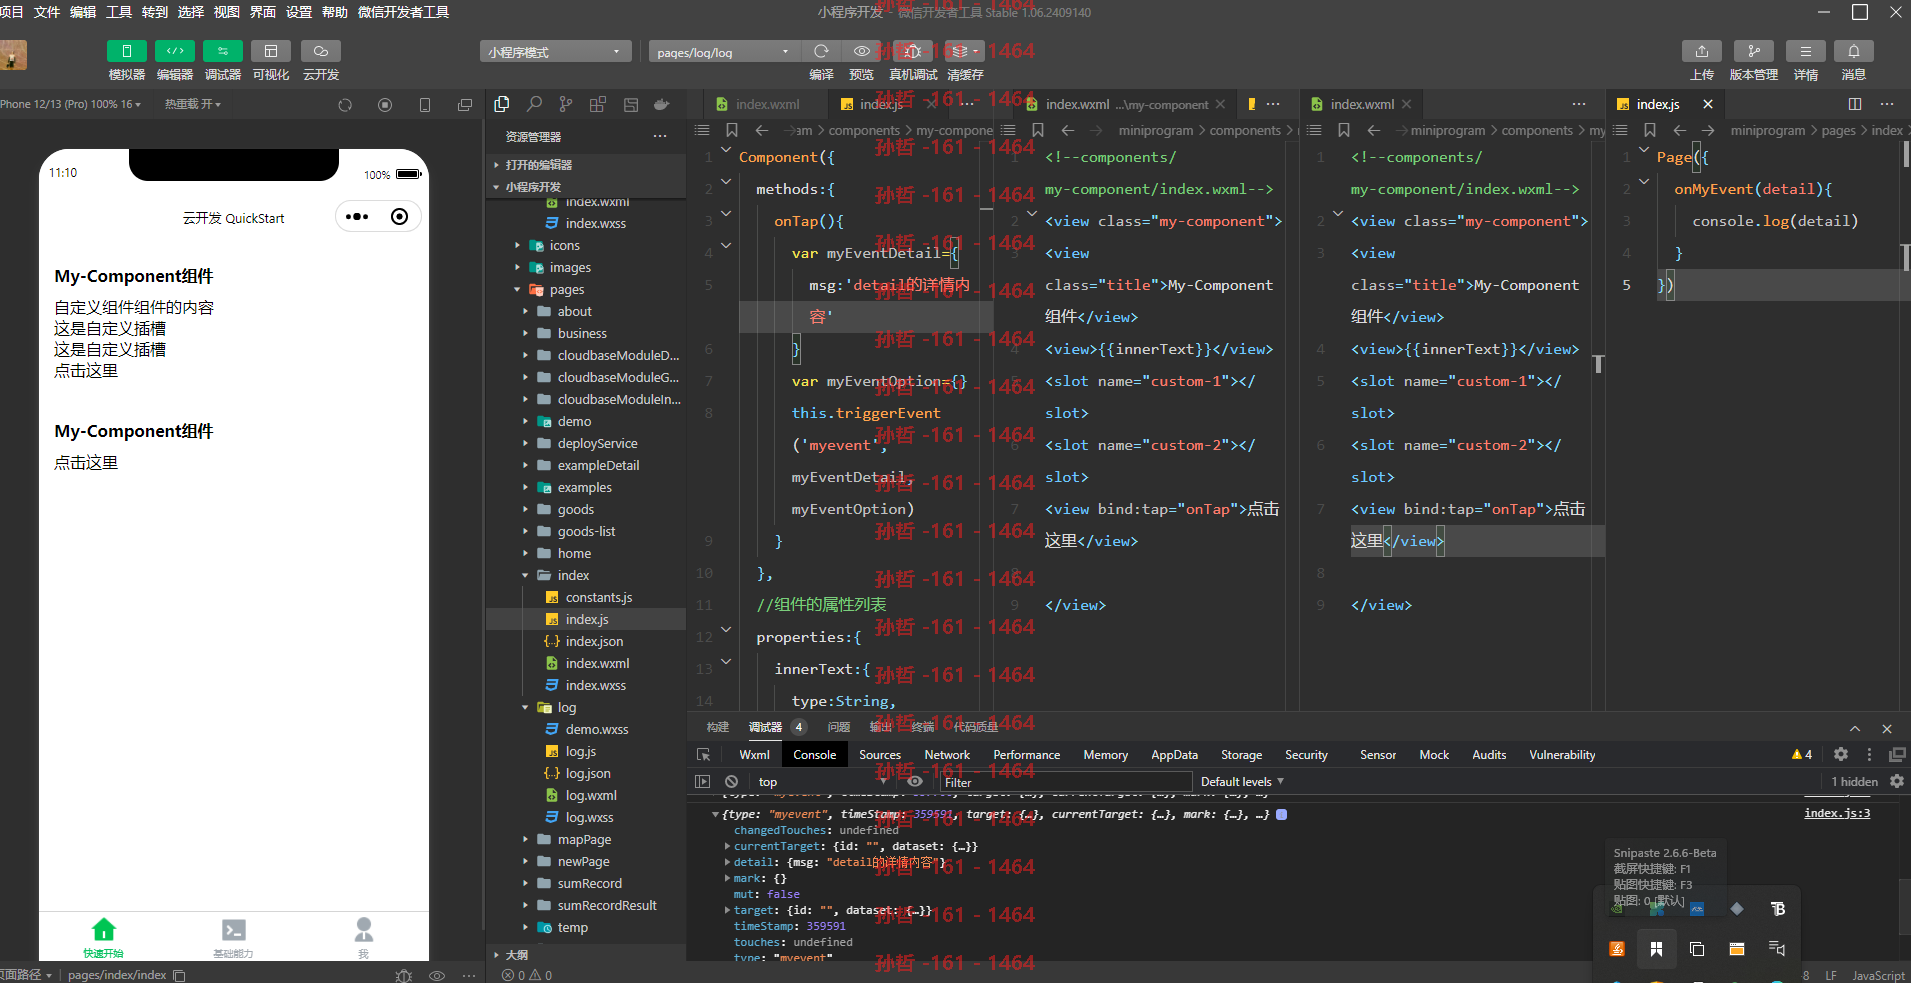The image size is (1911, 983).
Task: Clear the console with the ban icon
Action: tap(731, 782)
